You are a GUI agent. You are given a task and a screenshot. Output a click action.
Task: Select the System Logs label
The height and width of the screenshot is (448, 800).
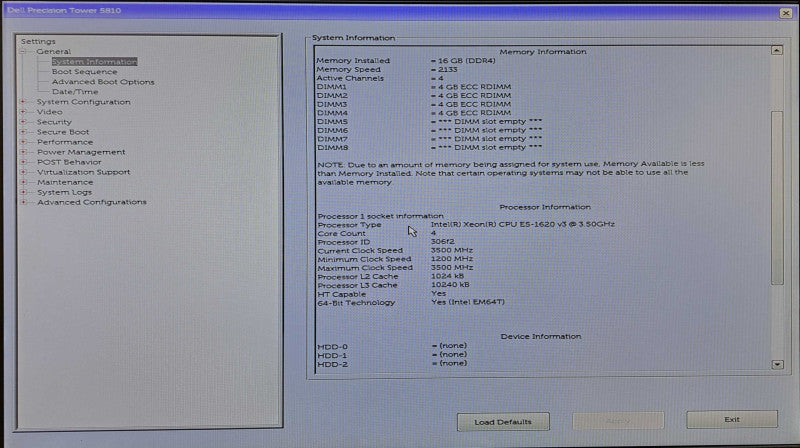click(64, 192)
